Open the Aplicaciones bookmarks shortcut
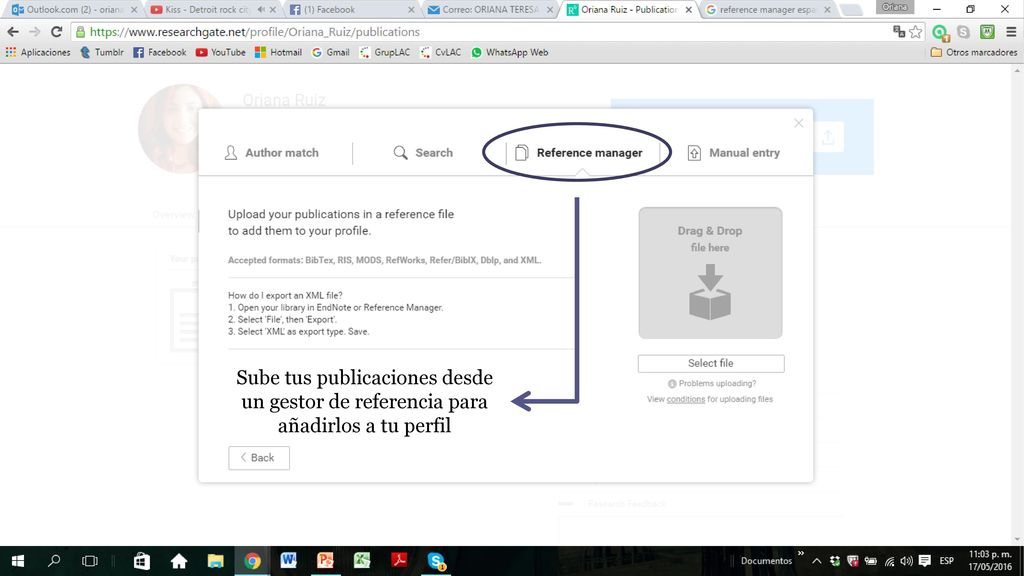The height and width of the screenshot is (576, 1024). point(38,52)
